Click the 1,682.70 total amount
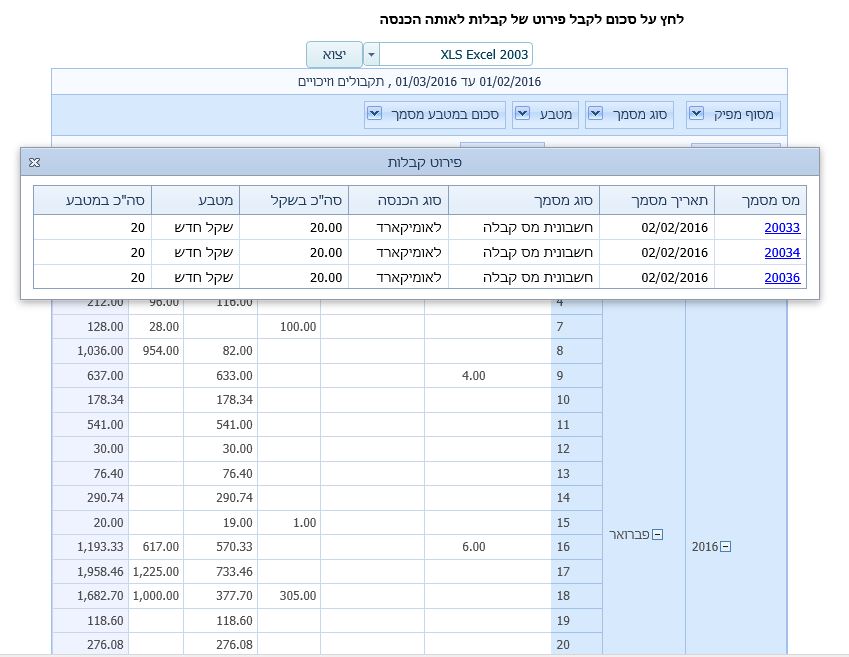 pos(100,596)
